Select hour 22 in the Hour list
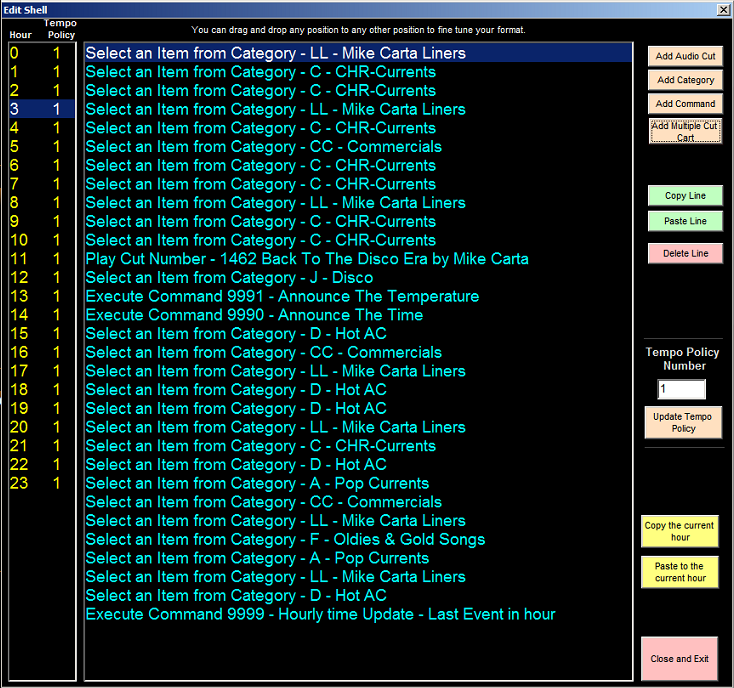Image resolution: width=734 pixels, height=688 pixels. (42, 465)
